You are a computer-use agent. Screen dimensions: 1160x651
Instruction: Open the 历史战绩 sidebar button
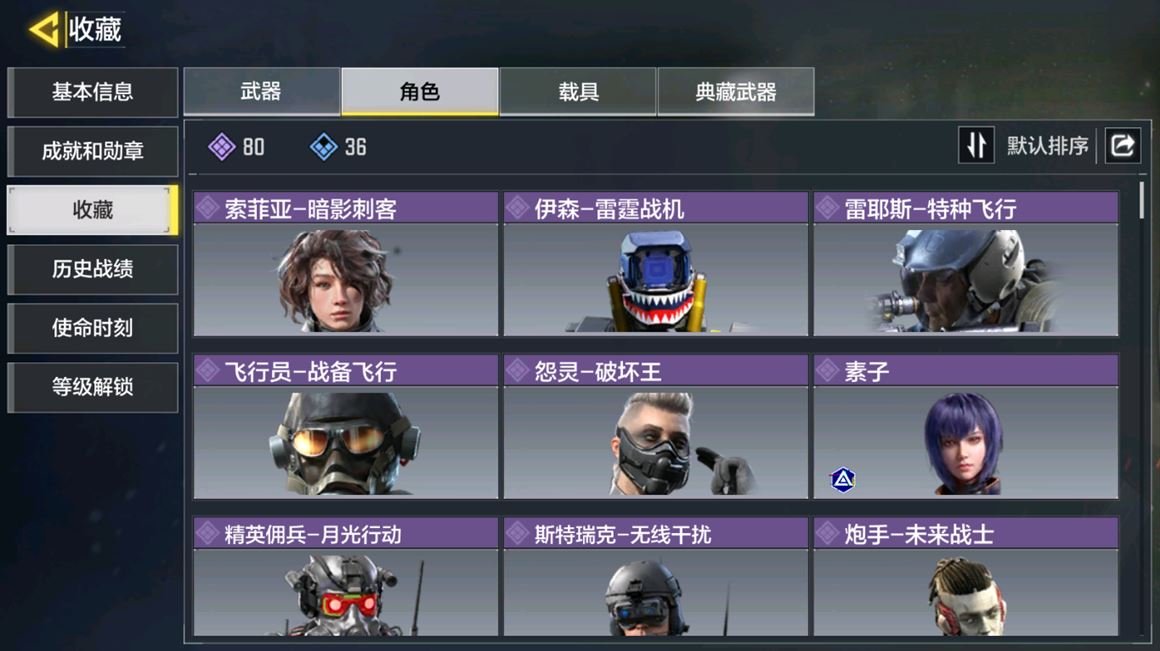pos(92,269)
